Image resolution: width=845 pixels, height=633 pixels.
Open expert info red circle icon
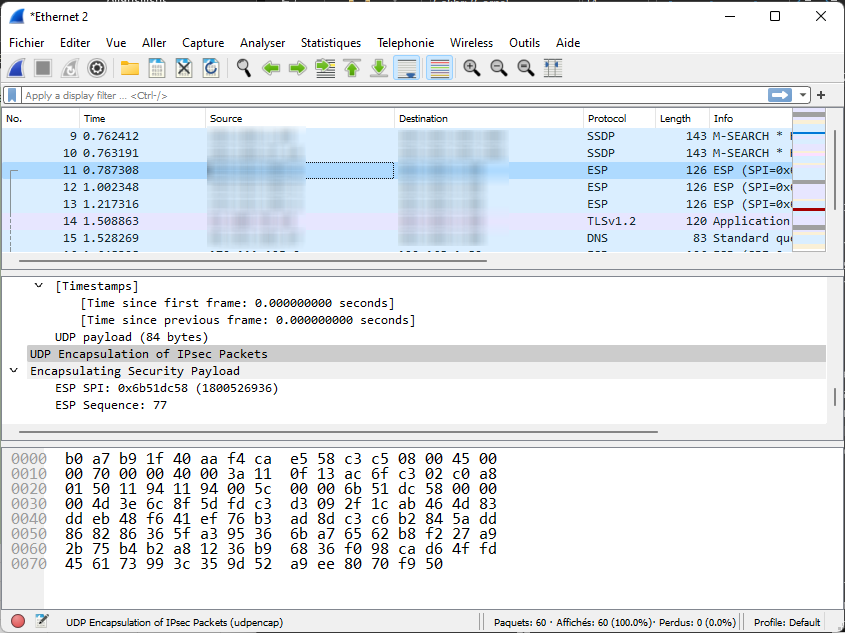(18, 621)
